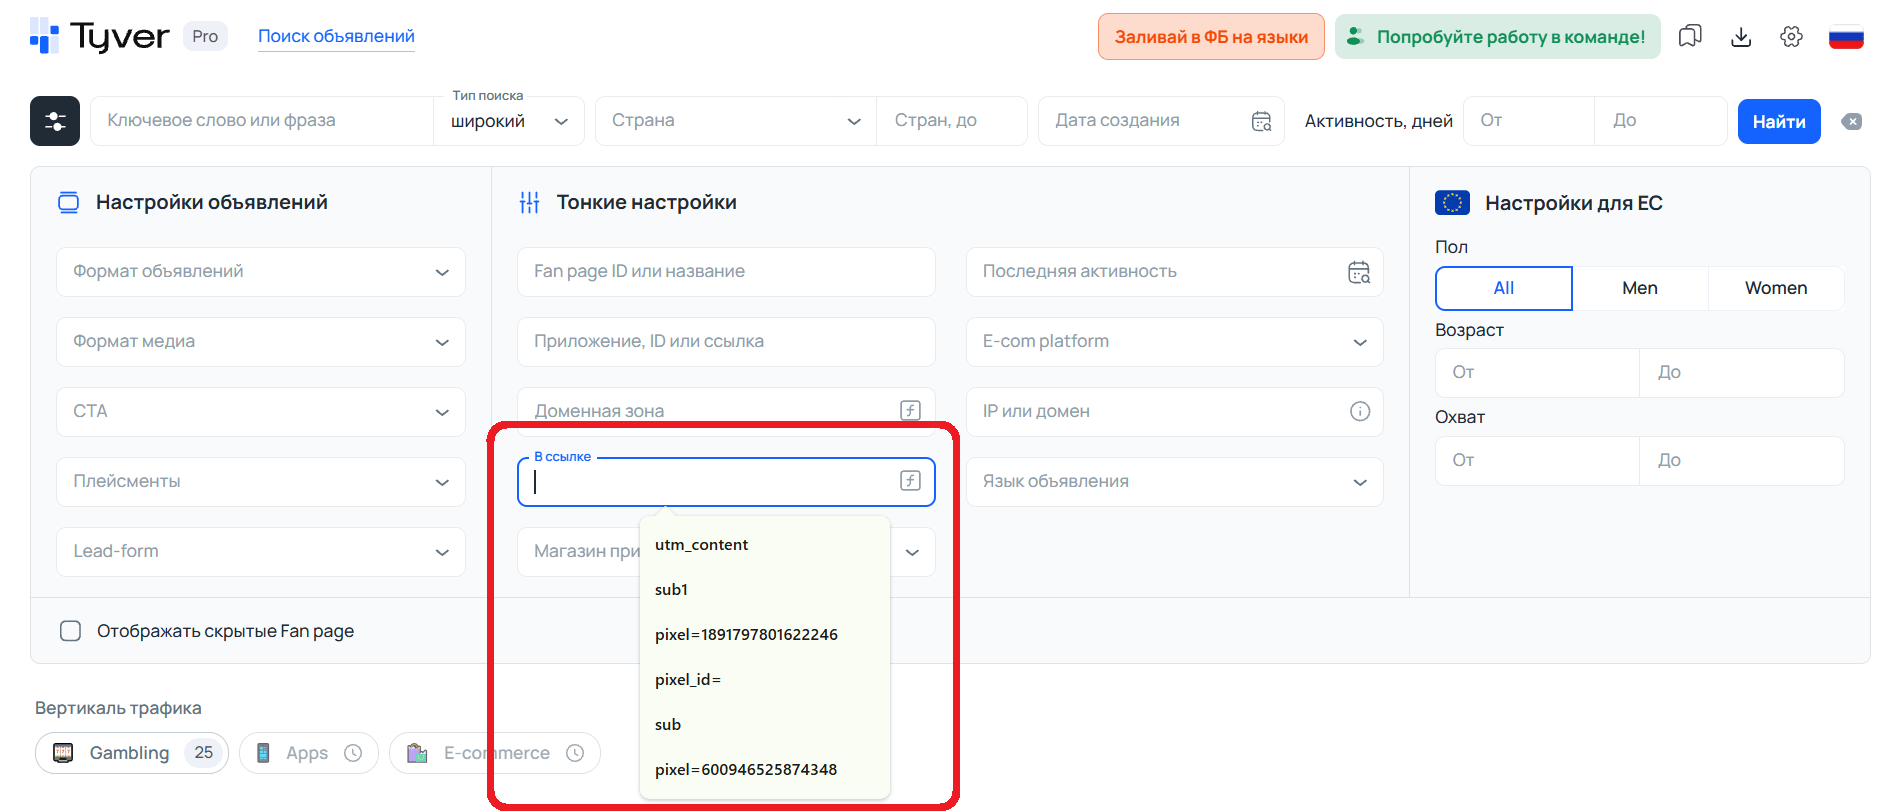Expand Формат объявлений dropdown
The image size is (1901, 812).
261,272
